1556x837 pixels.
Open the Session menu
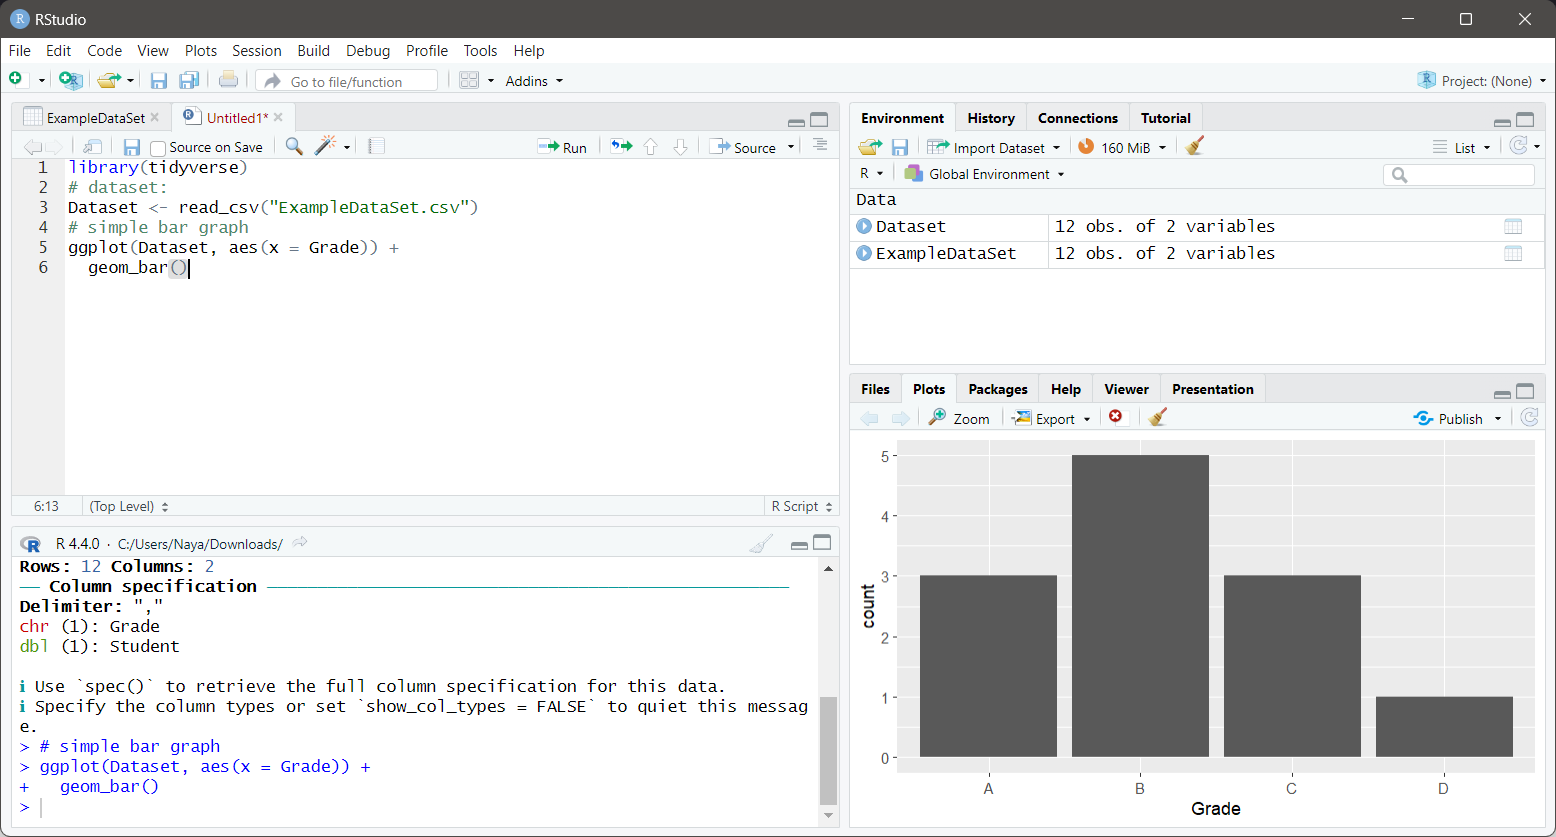(256, 50)
